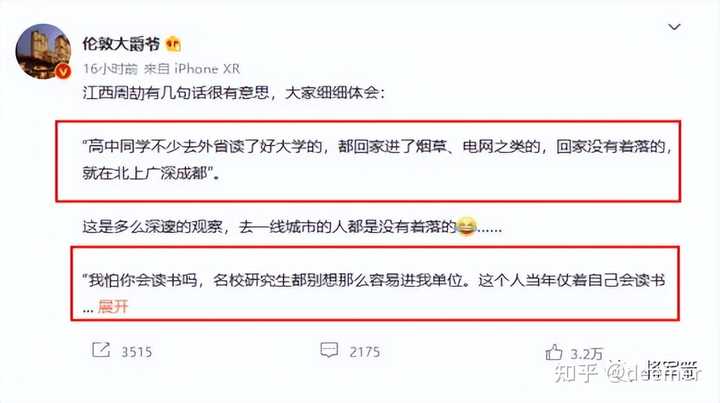Click the 这是多么深邃的观察 sentence

[x=292, y=227]
